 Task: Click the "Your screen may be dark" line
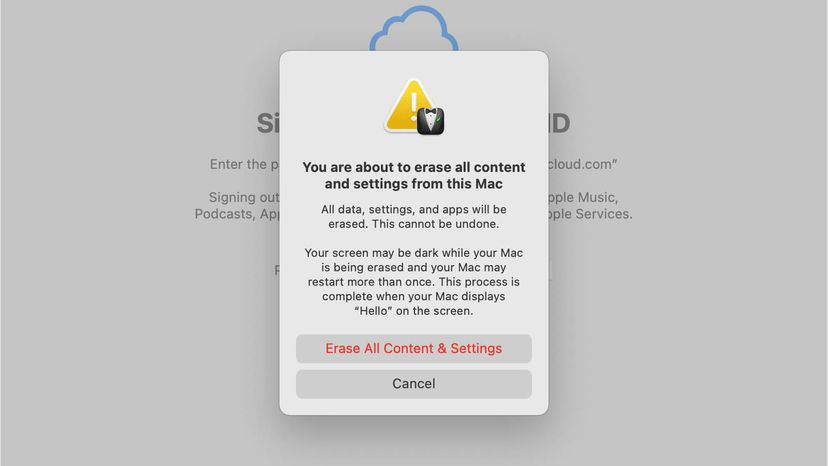tap(413, 253)
